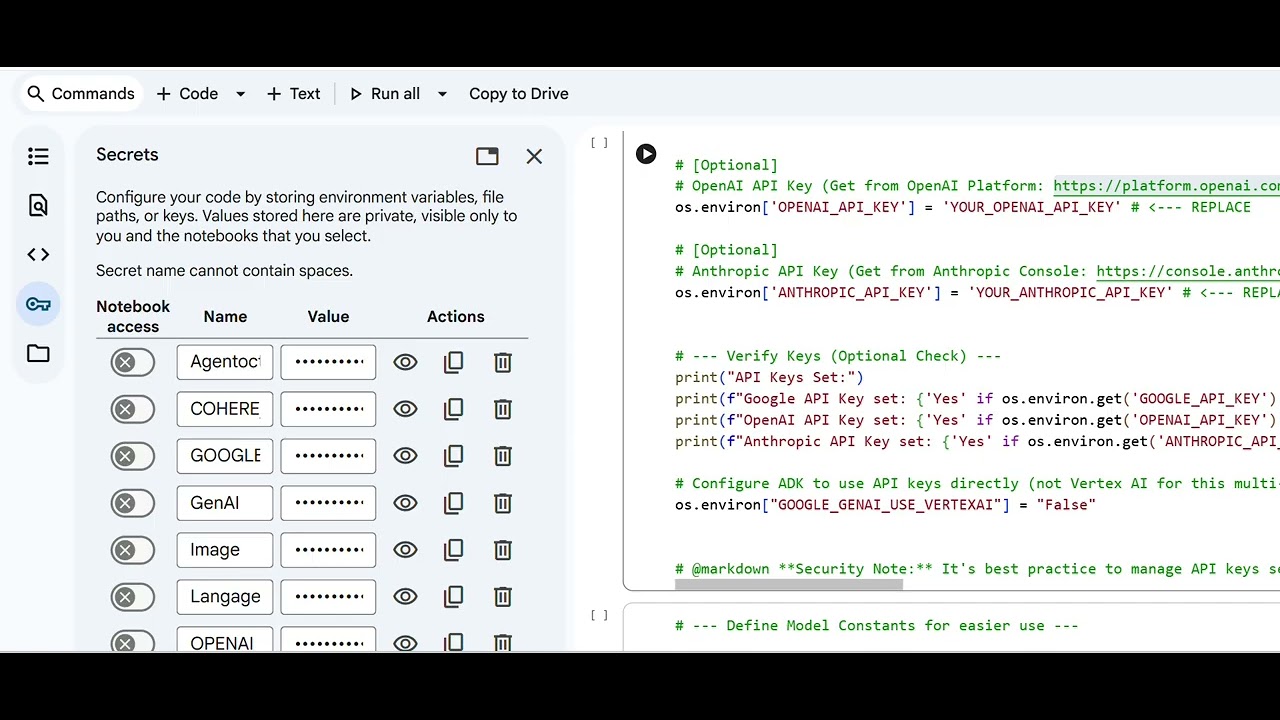The height and width of the screenshot is (720, 1280).
Task: Open the Table of contents sidebar icon
Action: (x=38, y=156)
